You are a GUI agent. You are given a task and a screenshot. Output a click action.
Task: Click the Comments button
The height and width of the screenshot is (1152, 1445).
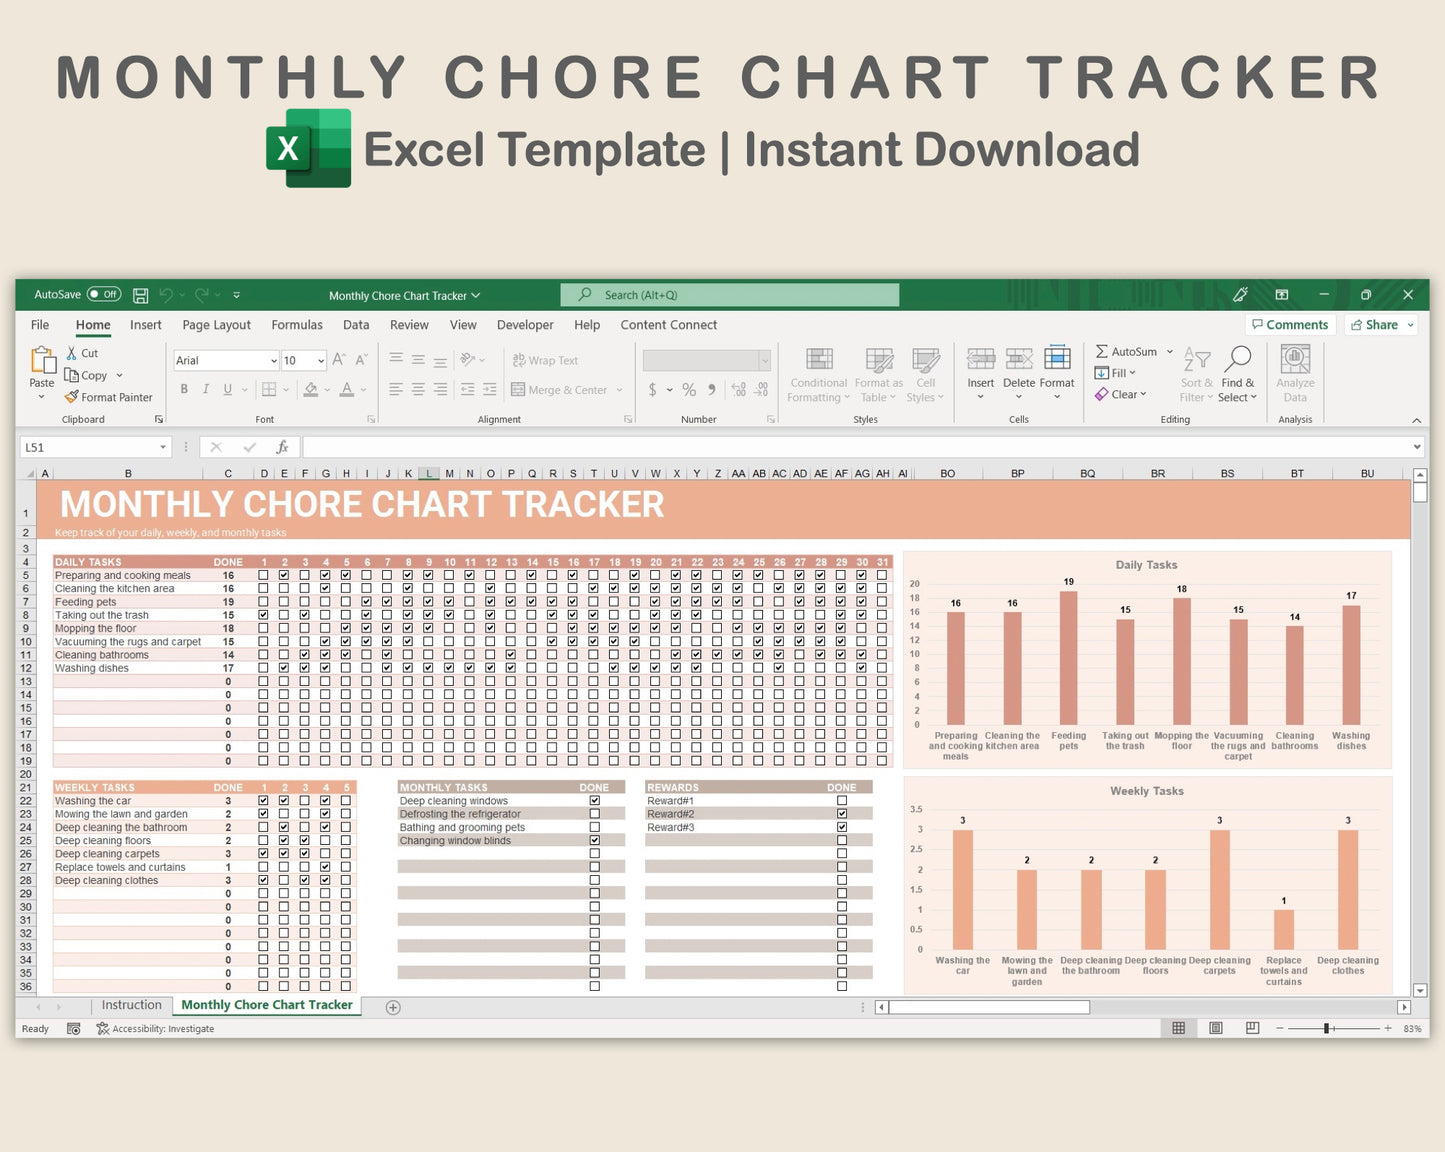1289,325
